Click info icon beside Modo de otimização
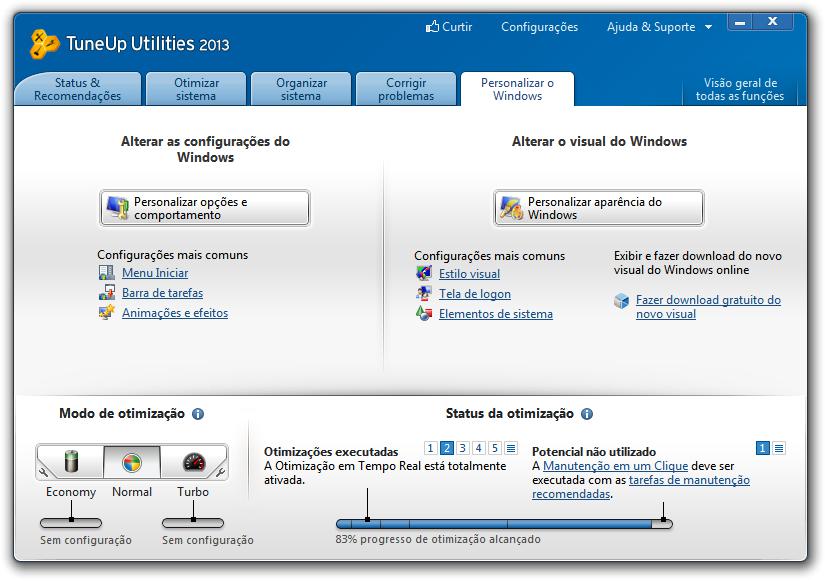The image size is (825, 581). (x=198, y=414)
